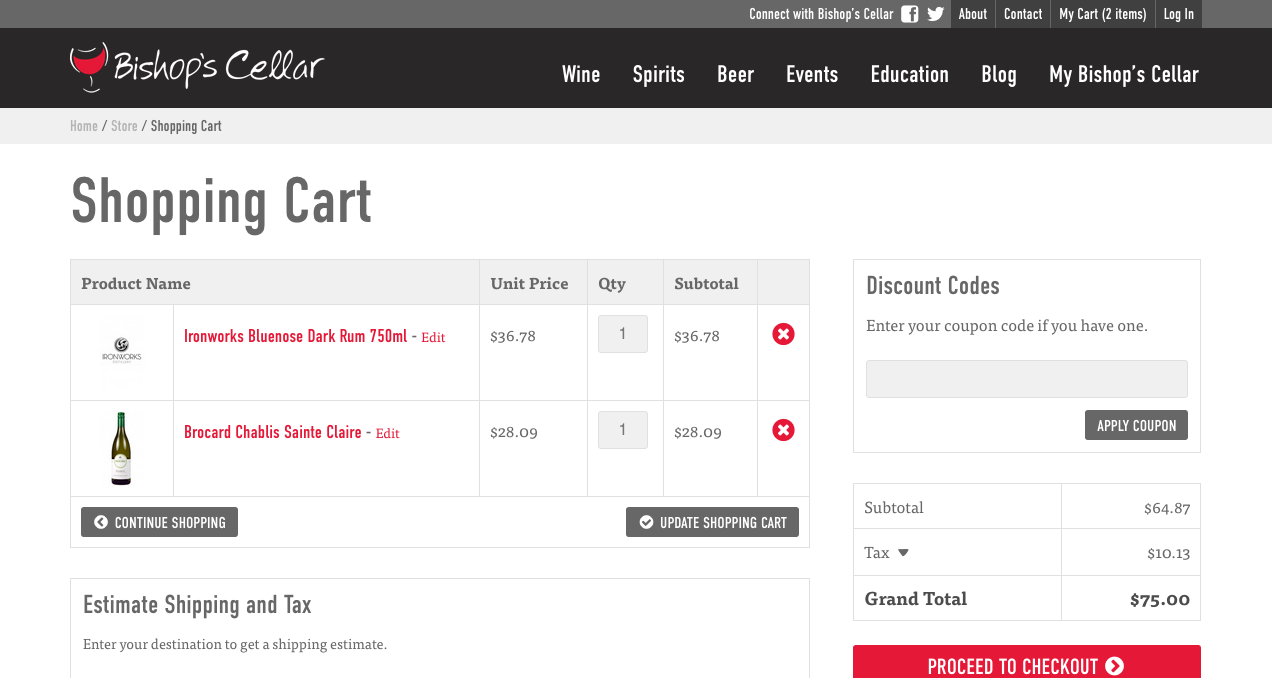This screenshot has height=678, width=1272.
Task: Click the Brocard unit price $28.09
Action: pyautogui.click(x=514, y=432)
